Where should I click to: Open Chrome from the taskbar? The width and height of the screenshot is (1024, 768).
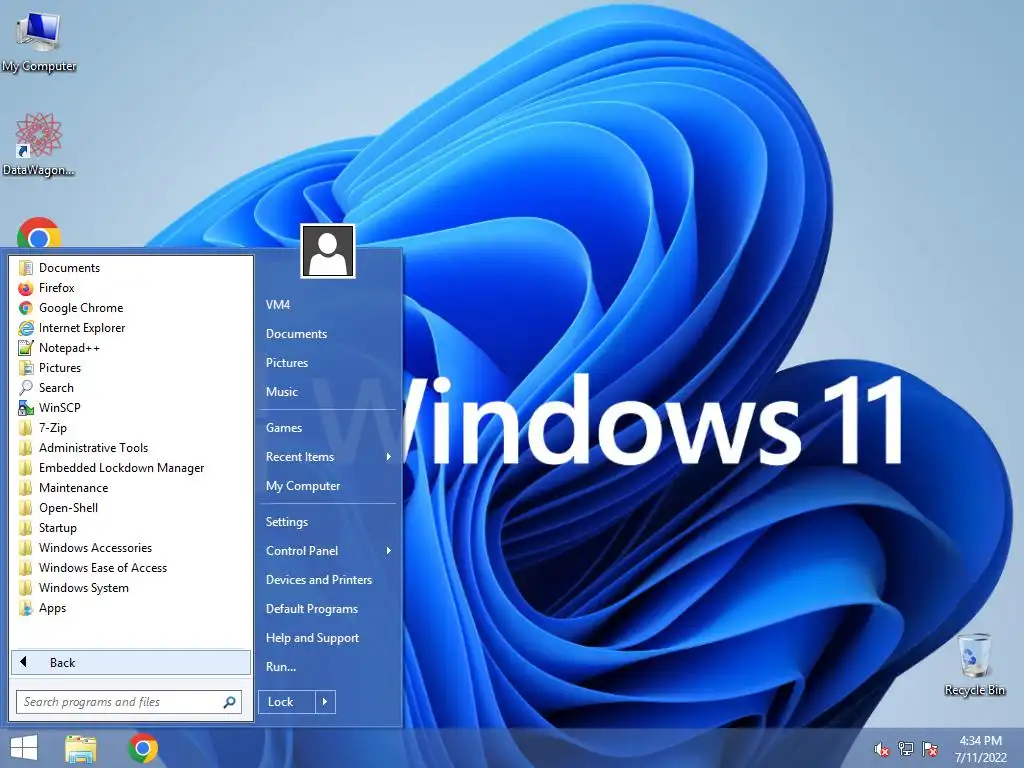point(143,748)
